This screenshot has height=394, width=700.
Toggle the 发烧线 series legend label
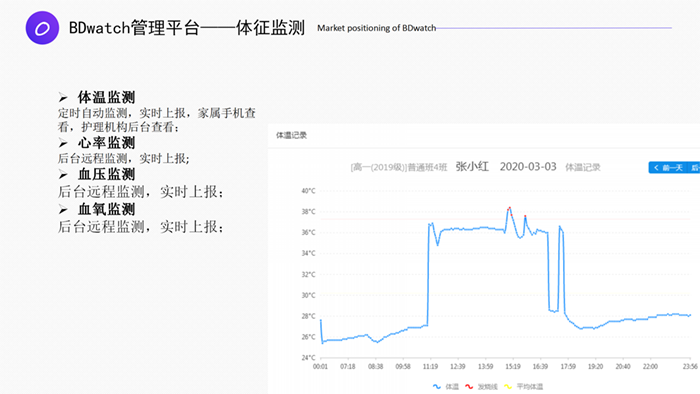(488, 386)
